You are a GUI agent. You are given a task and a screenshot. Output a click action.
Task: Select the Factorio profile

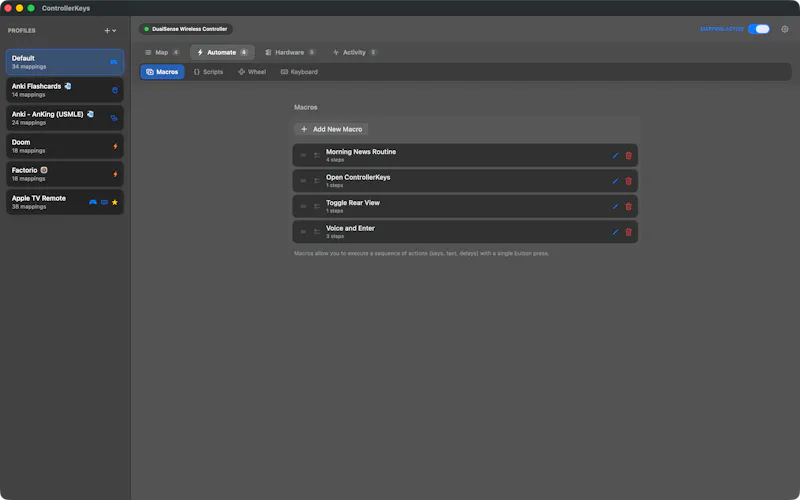click(65, 174)
